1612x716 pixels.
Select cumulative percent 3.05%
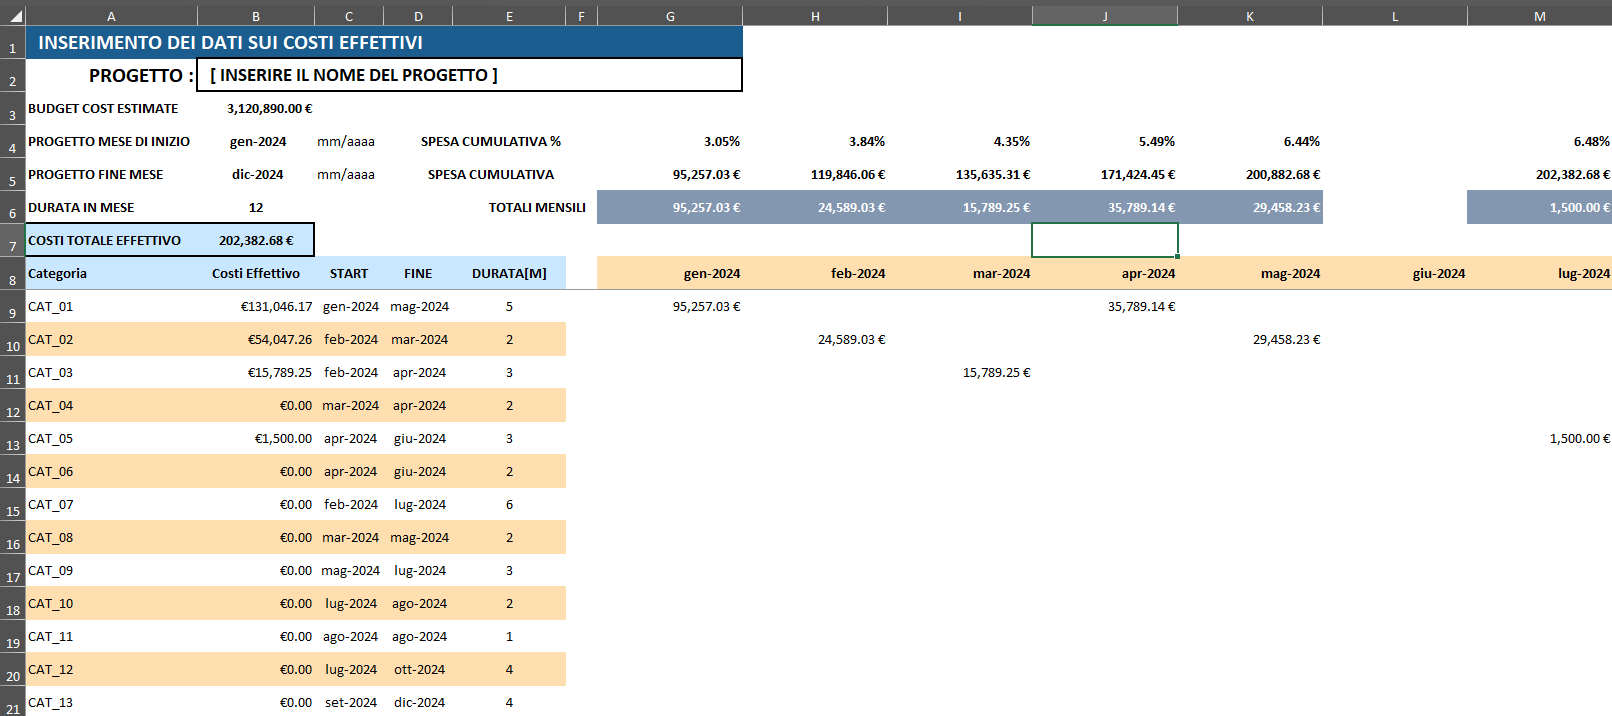[721, 141]
